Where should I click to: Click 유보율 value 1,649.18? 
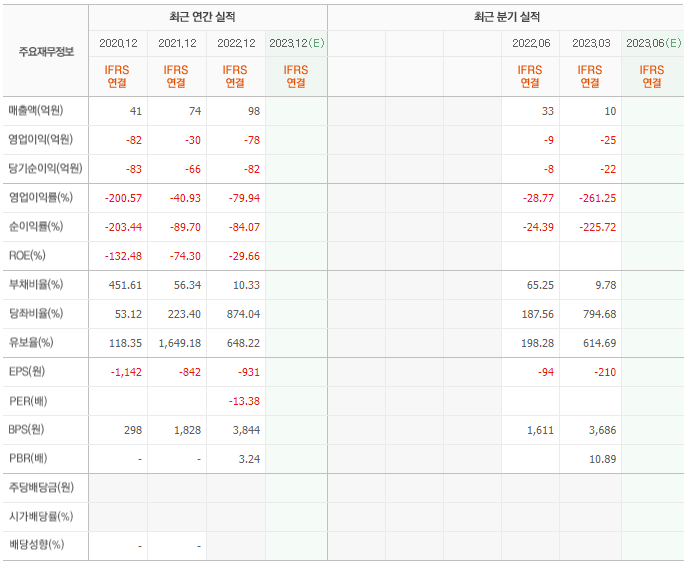(x=180, y=343)
